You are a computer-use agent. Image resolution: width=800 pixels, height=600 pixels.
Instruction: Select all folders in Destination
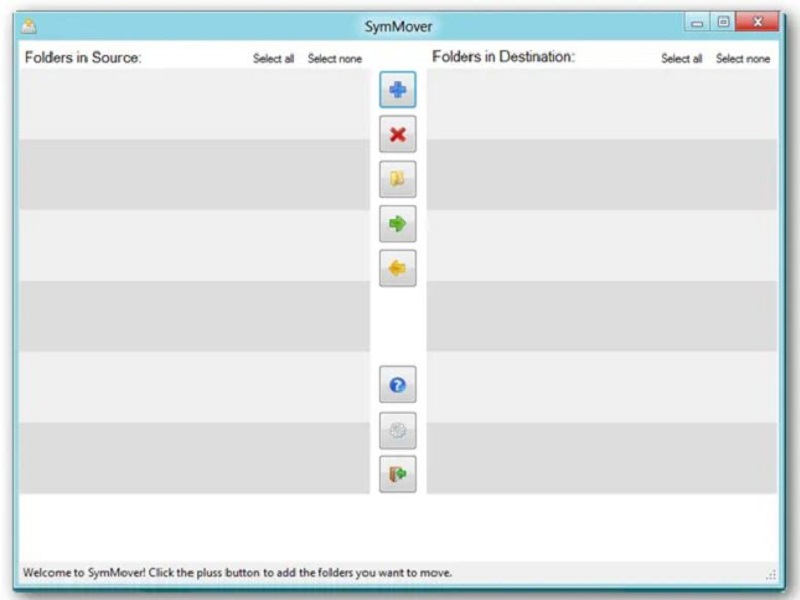coord(681,59)
